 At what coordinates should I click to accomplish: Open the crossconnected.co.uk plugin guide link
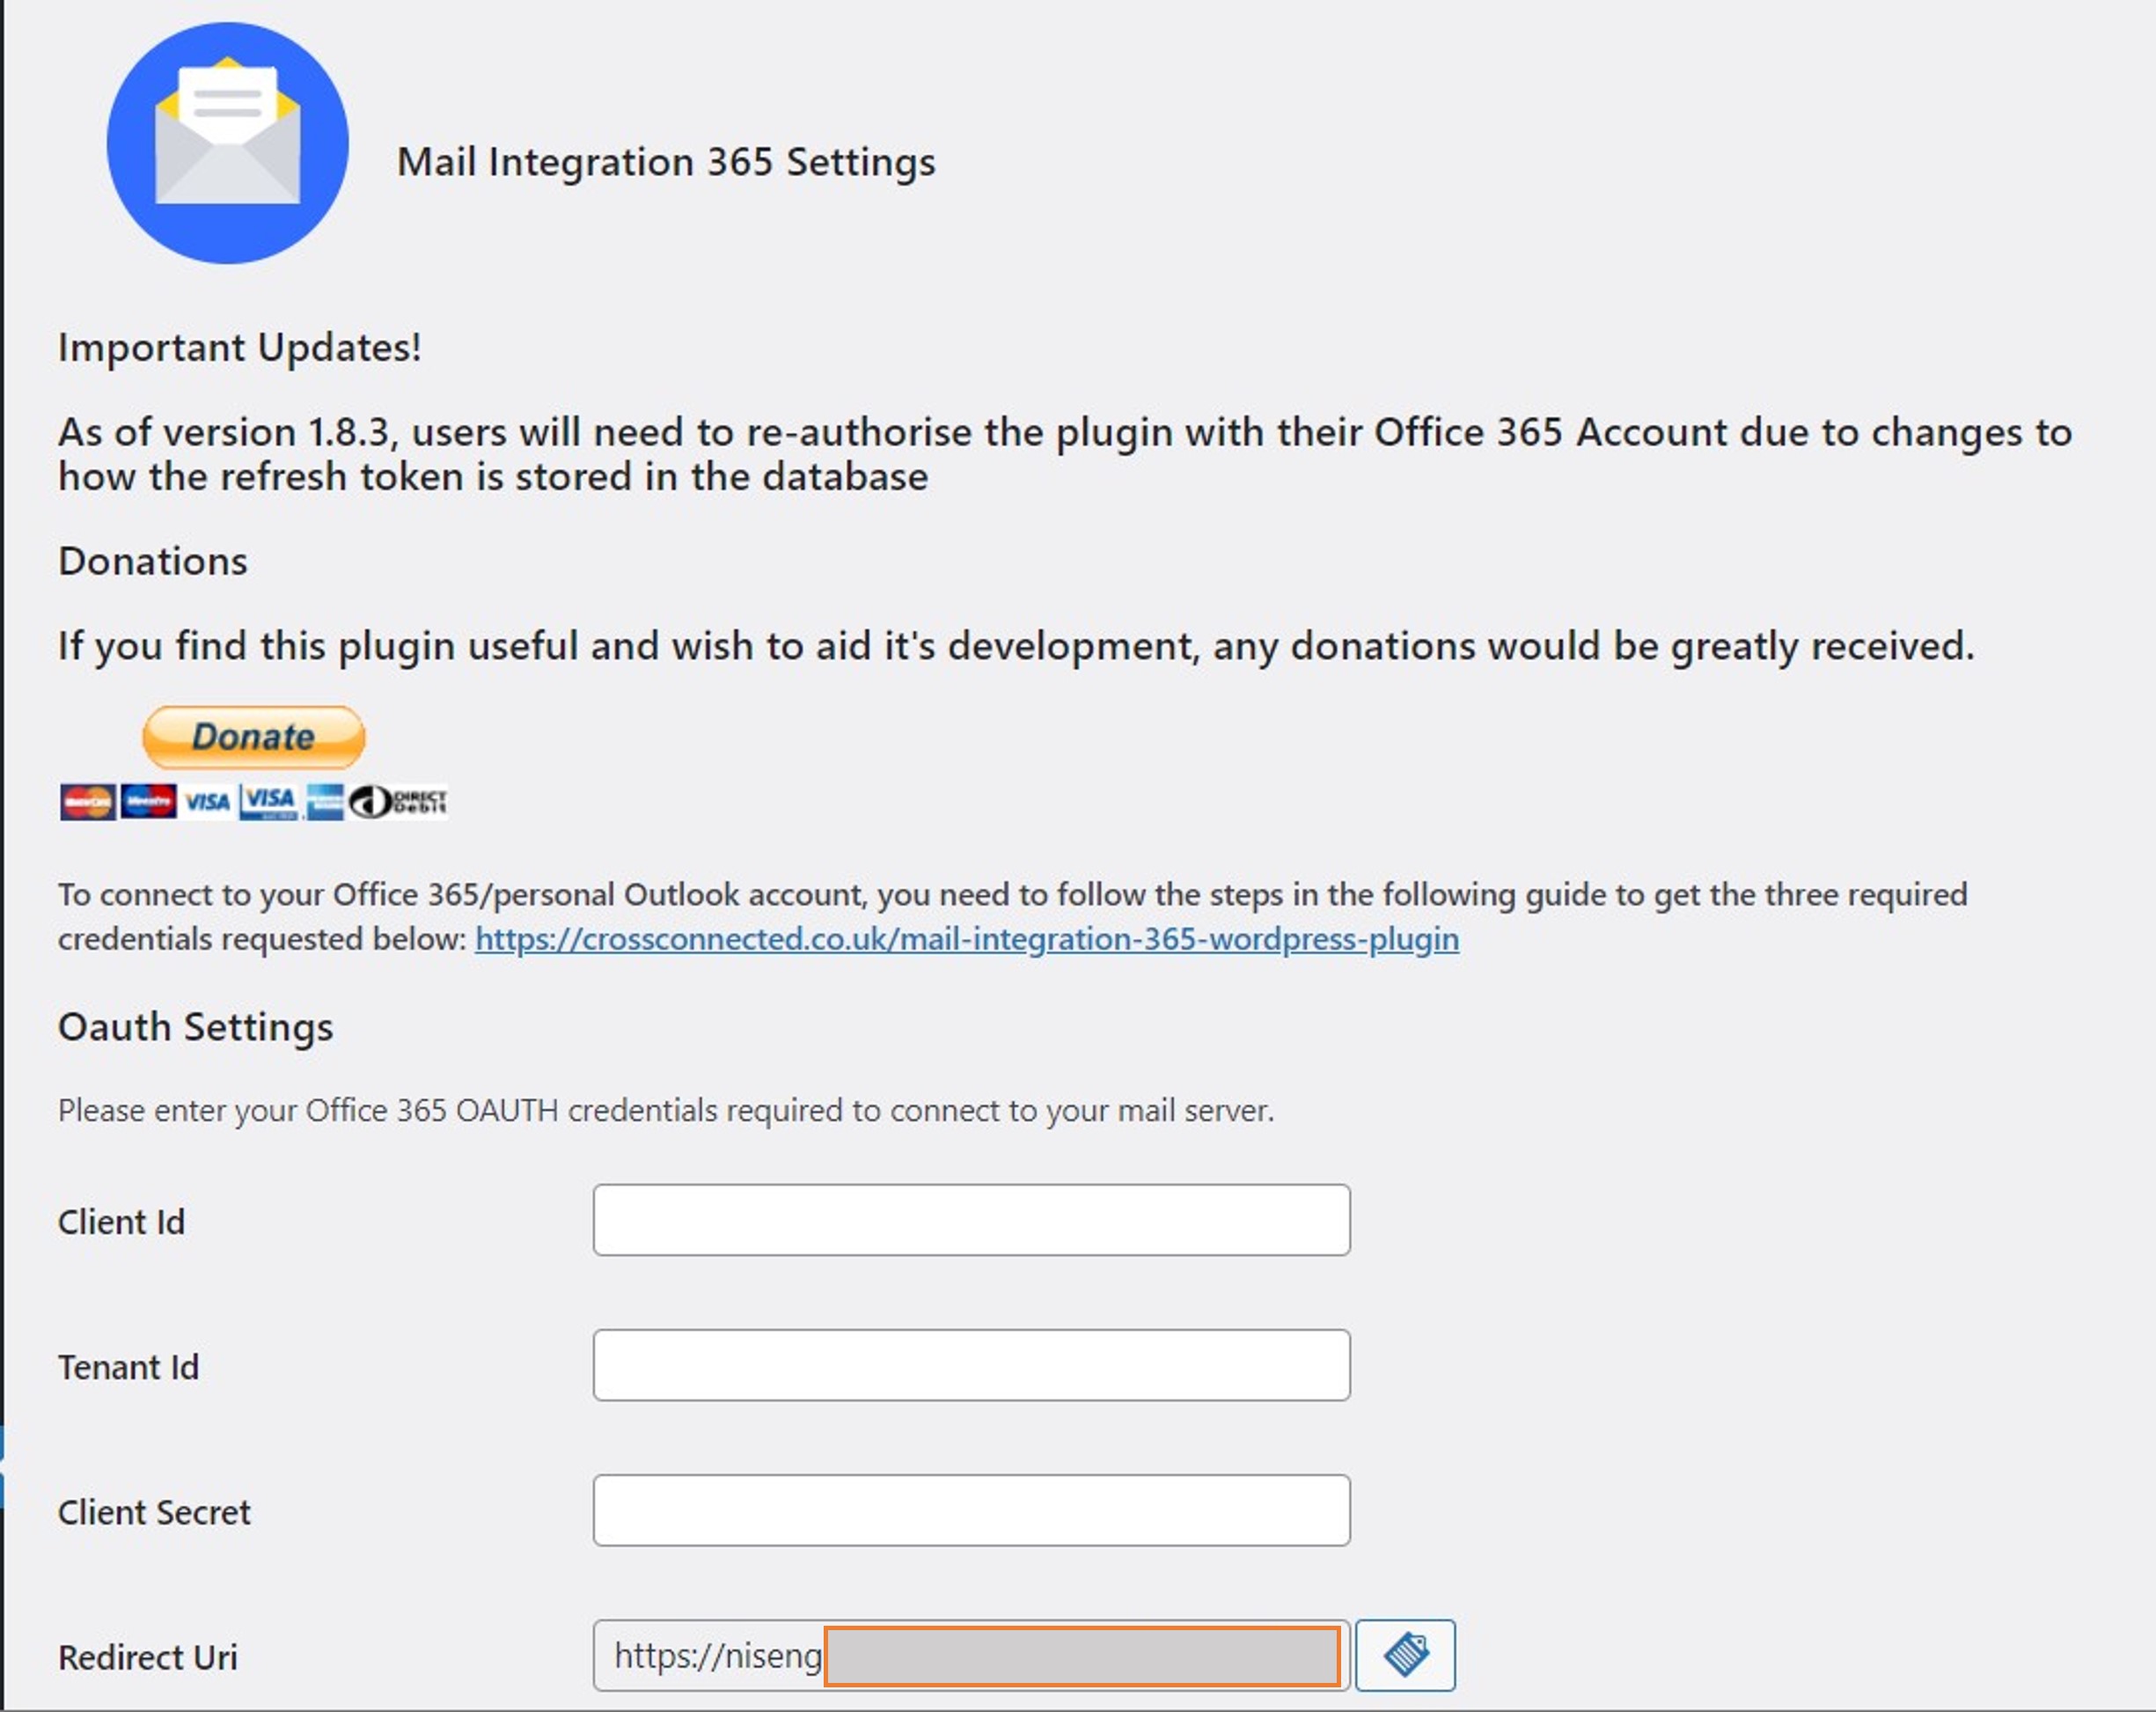[967, 939]
